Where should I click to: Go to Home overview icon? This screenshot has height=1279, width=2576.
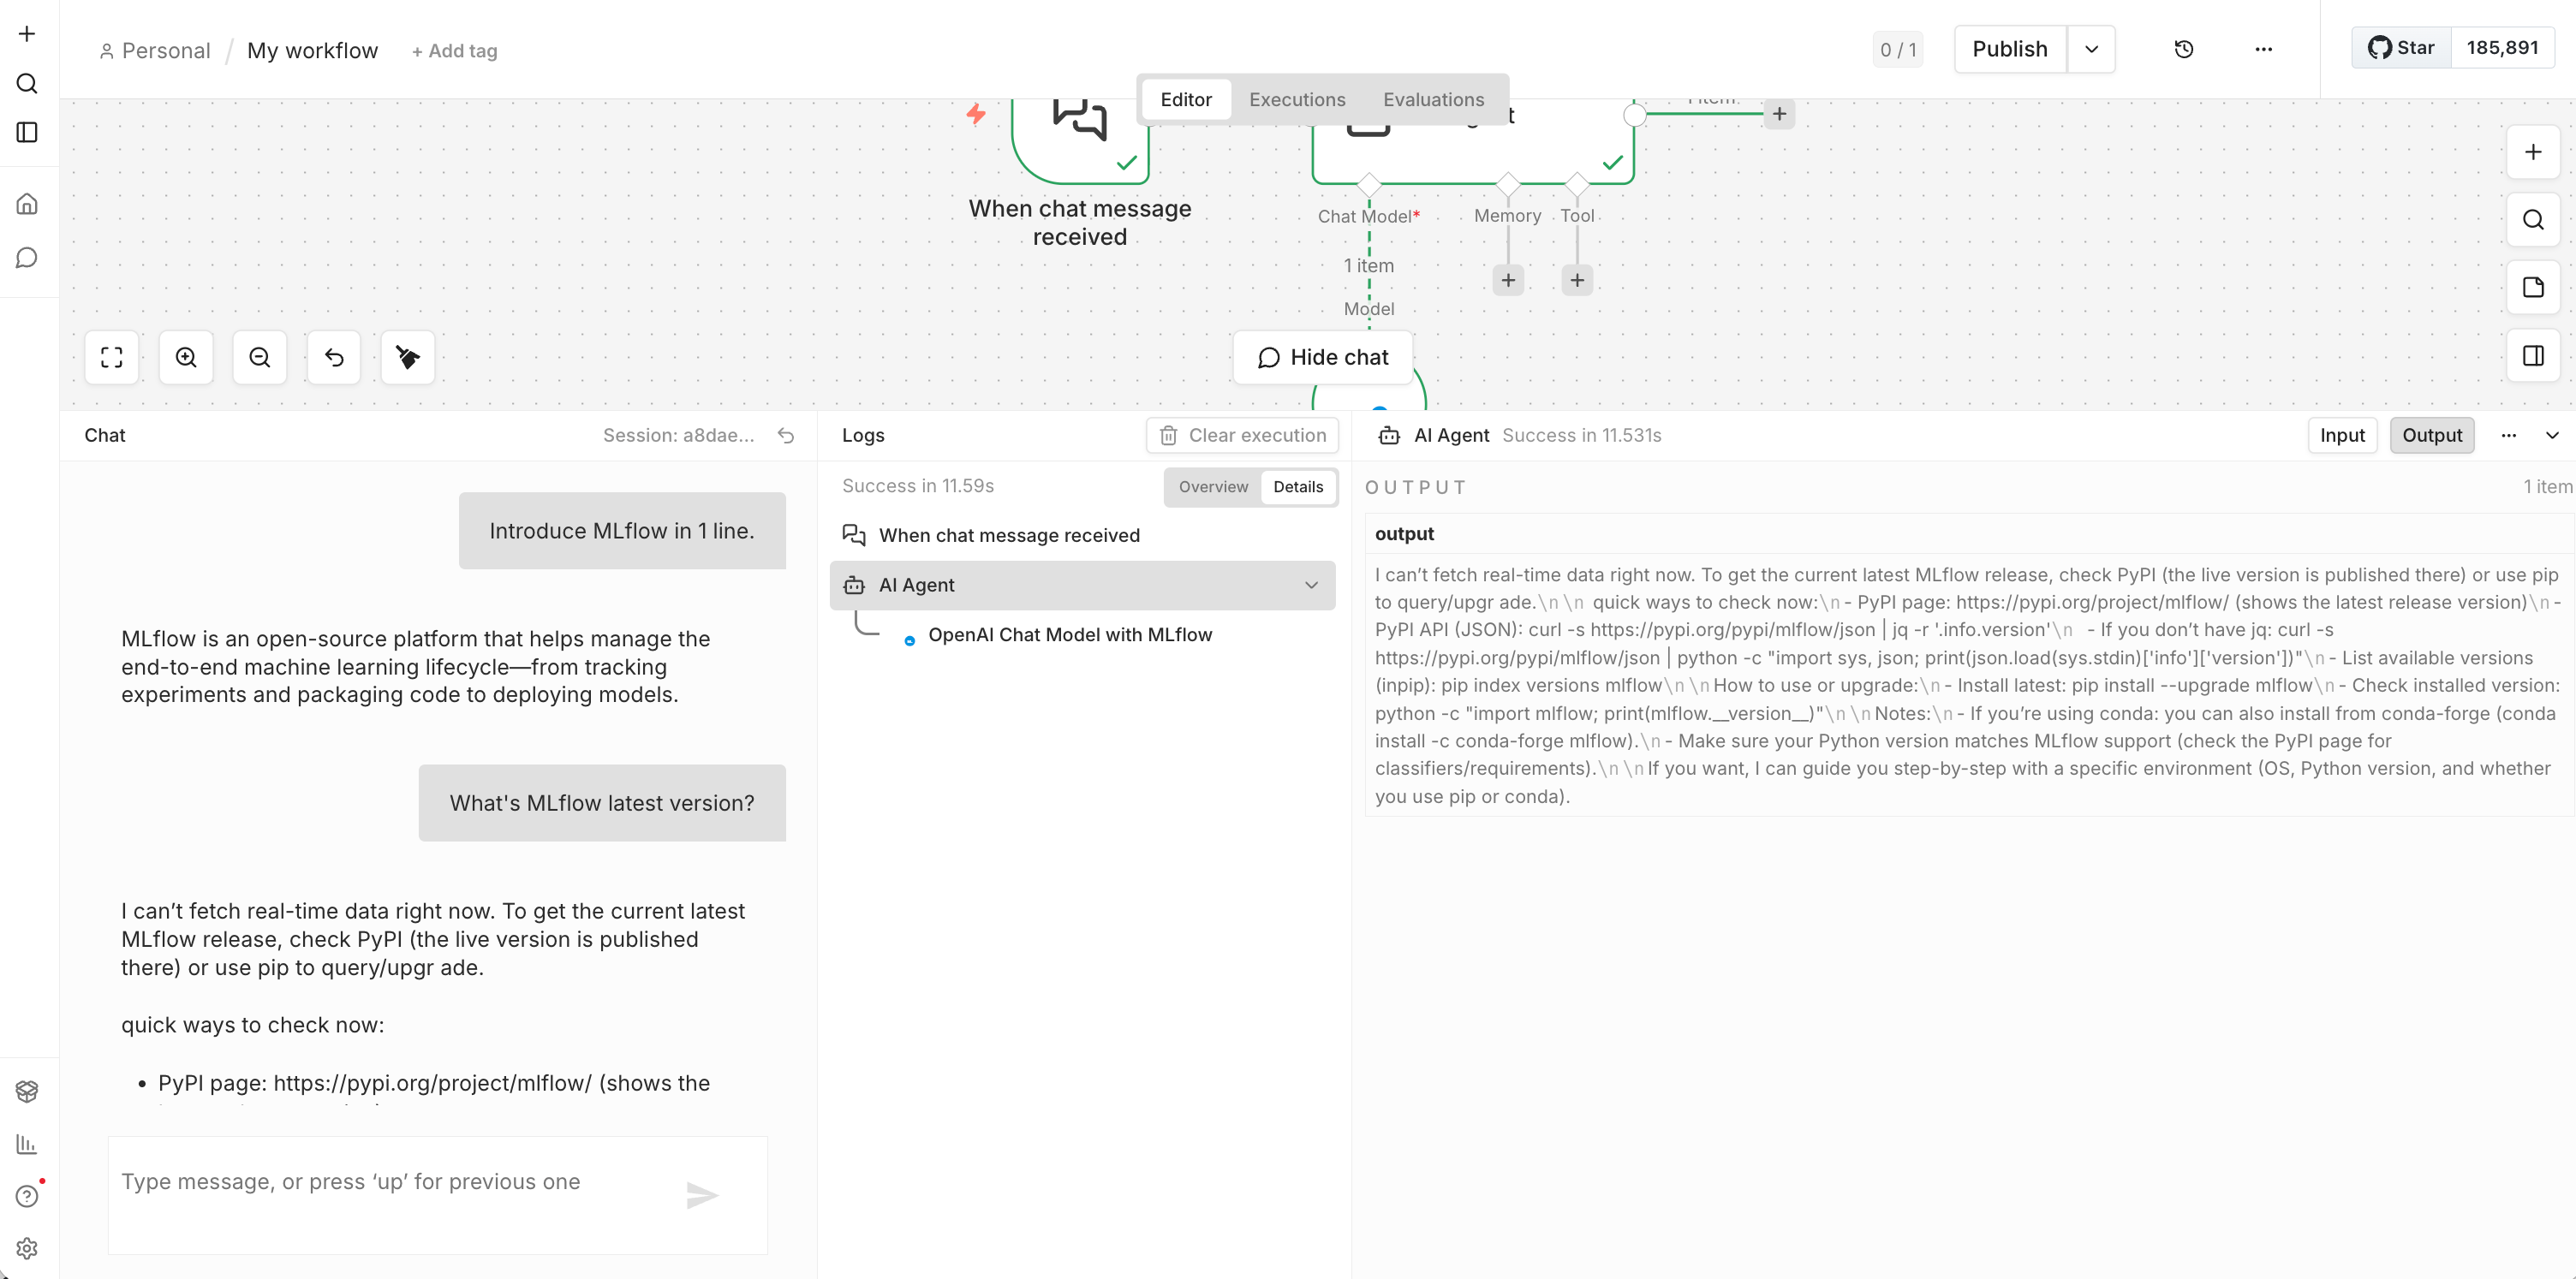pyautogui.click(x=27, y=204)
